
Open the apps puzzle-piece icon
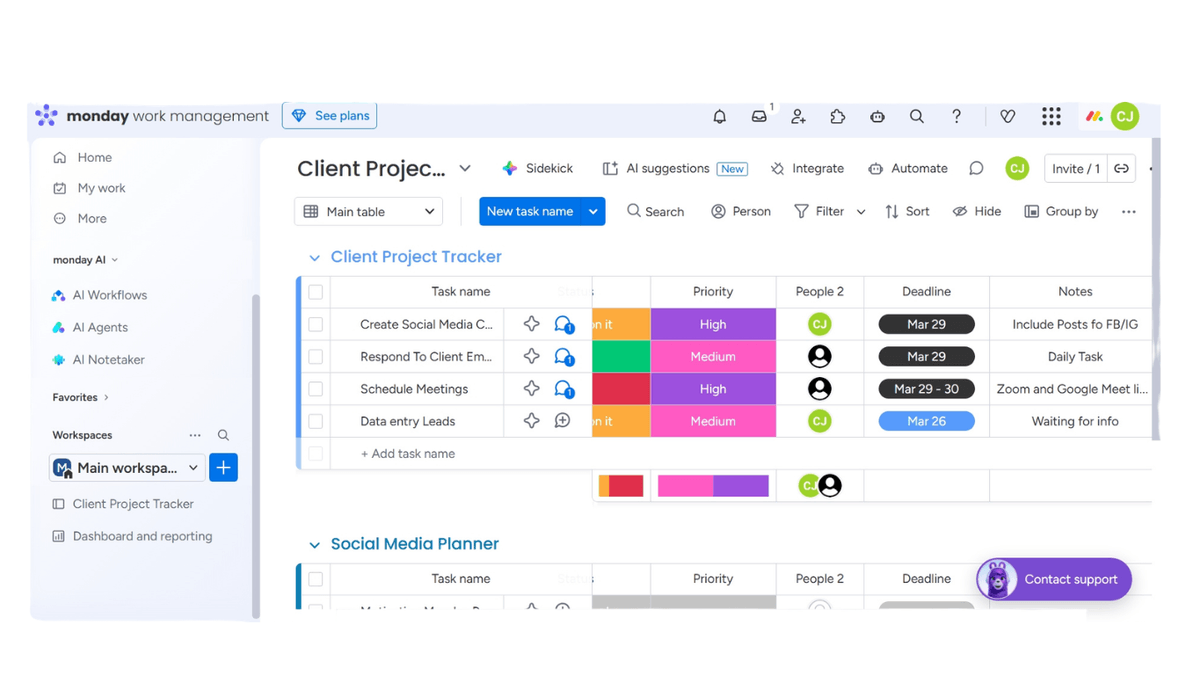837,116
